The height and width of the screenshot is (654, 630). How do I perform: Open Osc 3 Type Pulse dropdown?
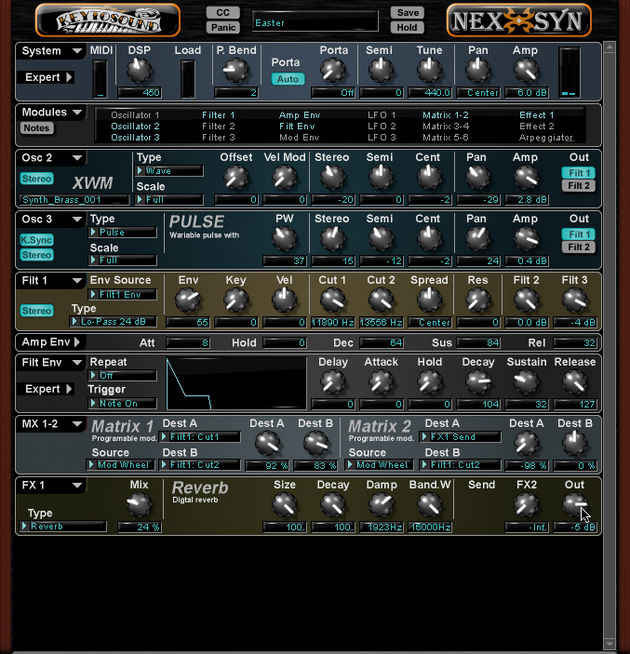(123, 232)
